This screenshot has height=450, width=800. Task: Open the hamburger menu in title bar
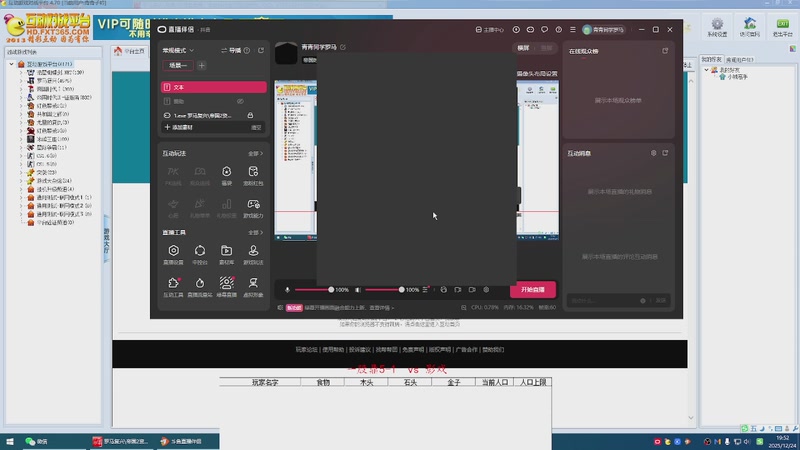[573, 30]
